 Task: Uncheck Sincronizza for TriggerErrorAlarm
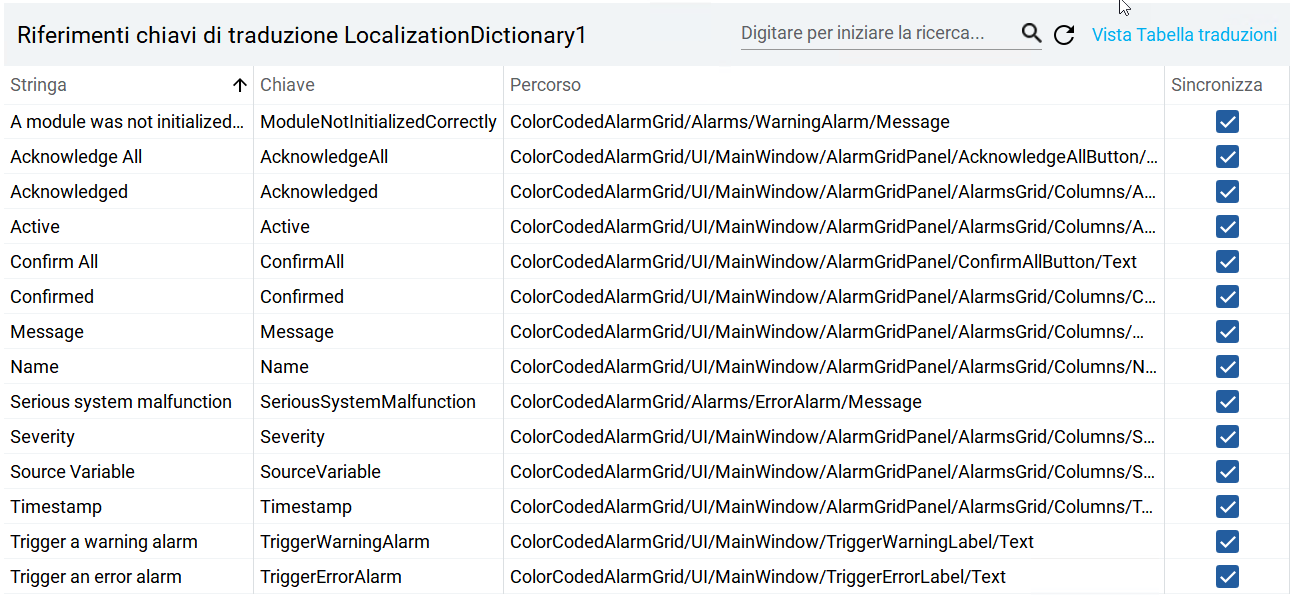1226,576
